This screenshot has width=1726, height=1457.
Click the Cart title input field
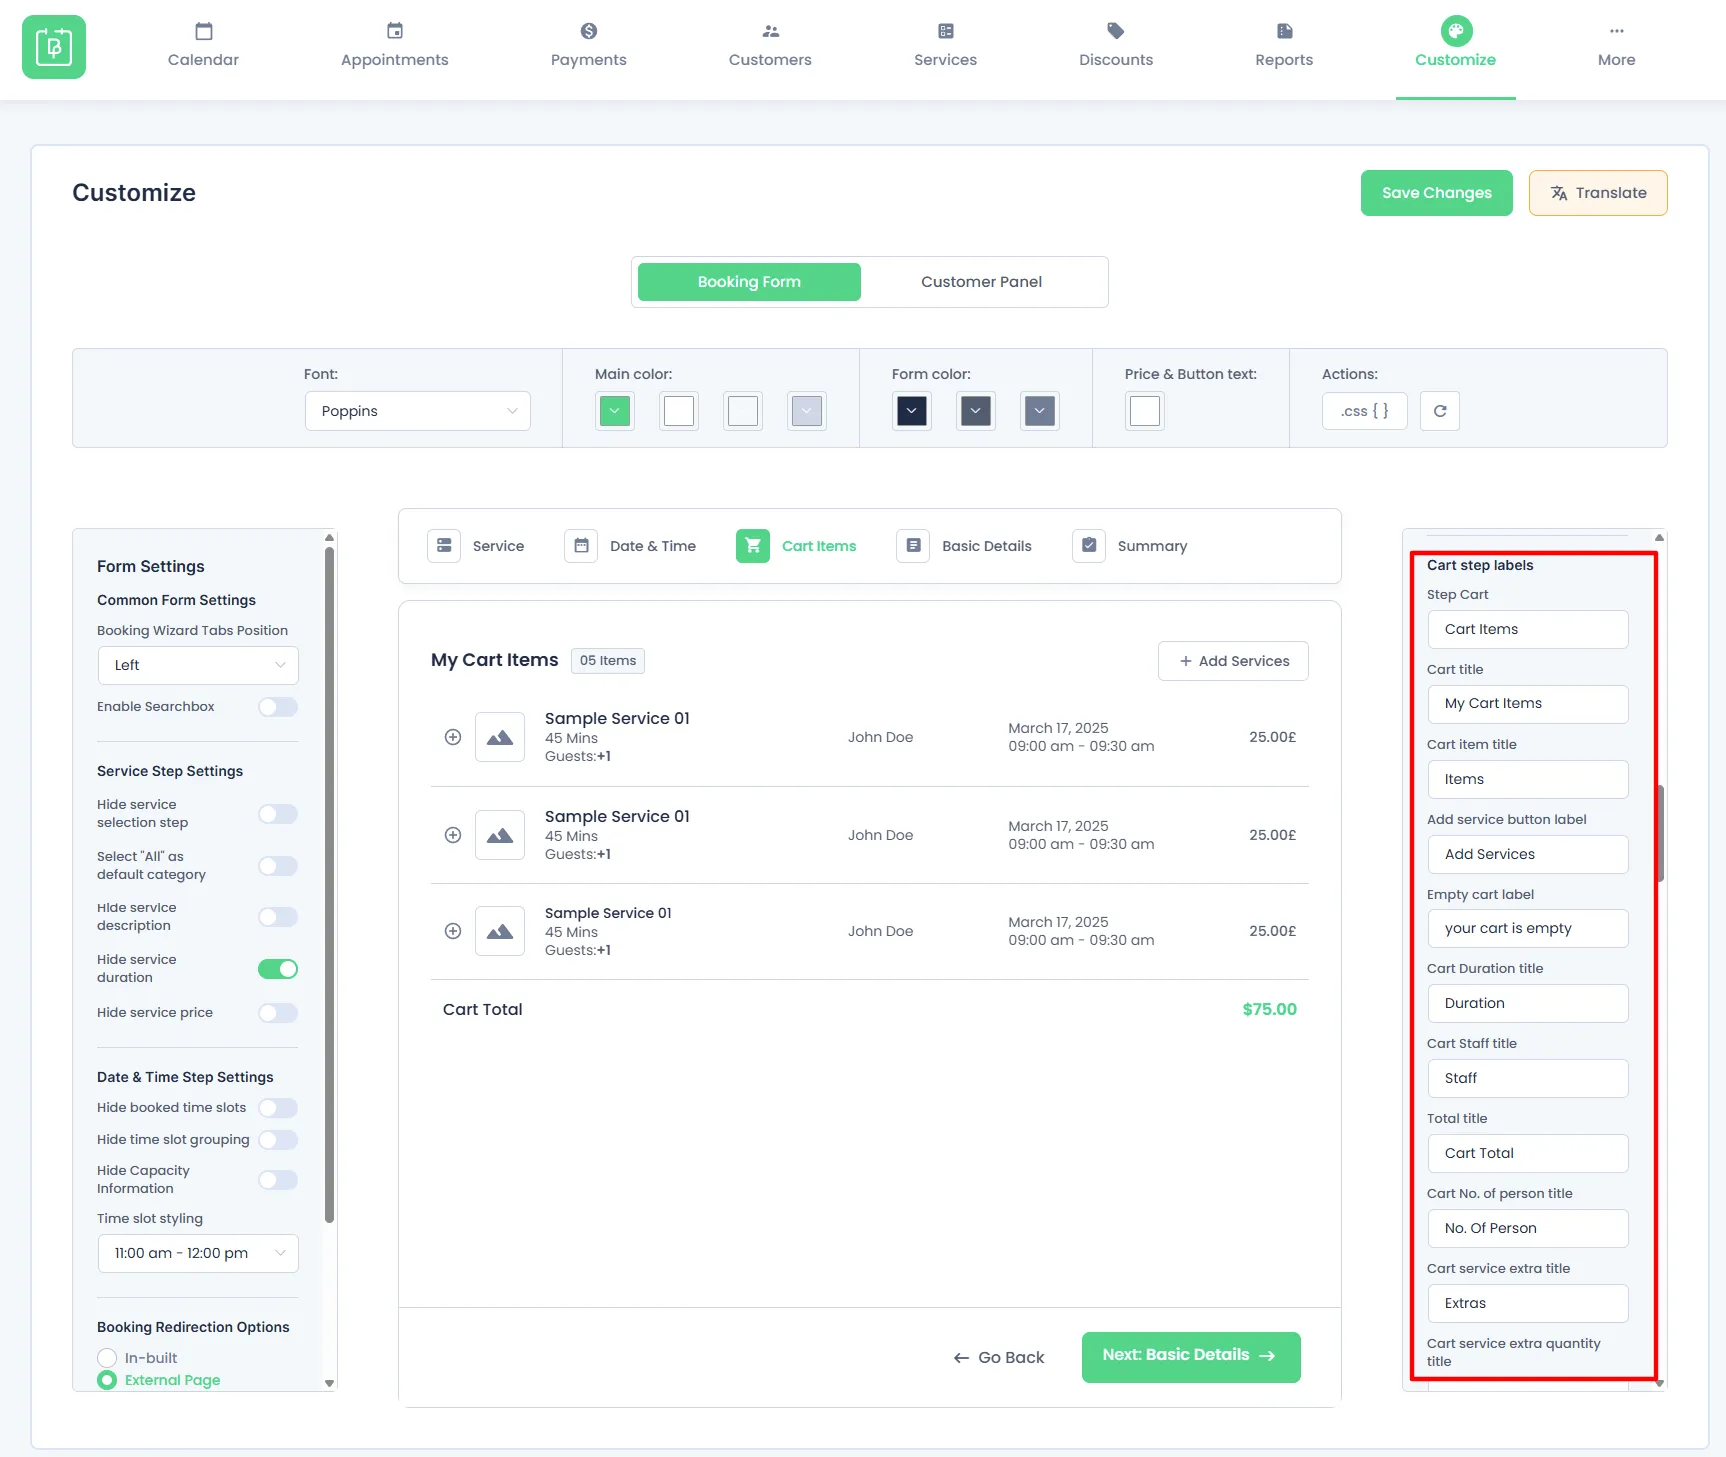(1528, 704)
